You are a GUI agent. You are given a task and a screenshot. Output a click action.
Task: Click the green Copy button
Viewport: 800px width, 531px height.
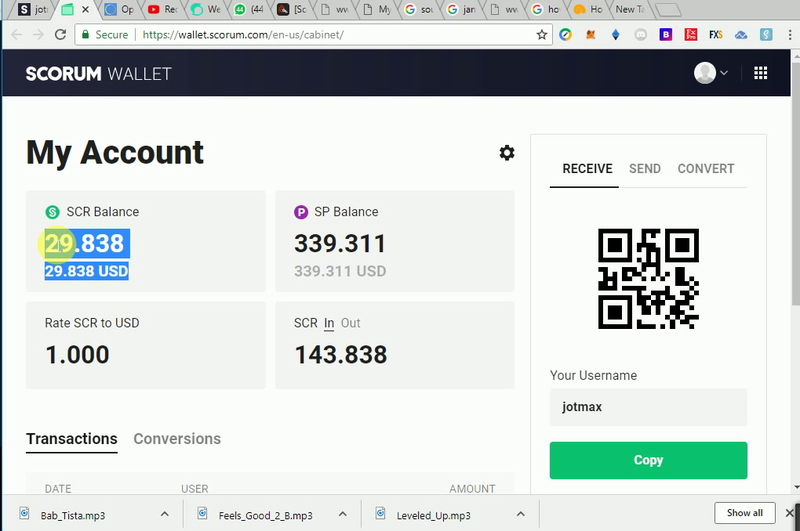648,460
